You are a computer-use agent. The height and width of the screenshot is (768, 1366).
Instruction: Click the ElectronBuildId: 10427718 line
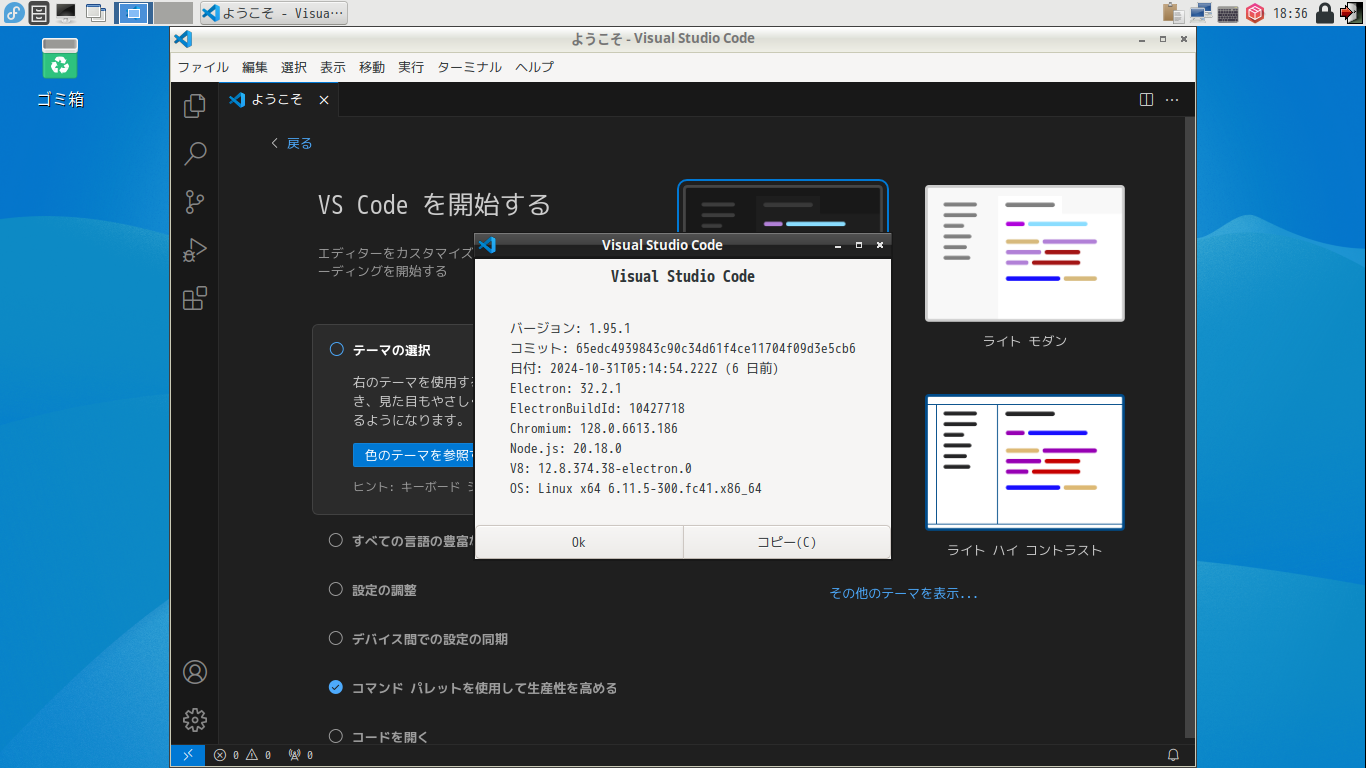tap(597, 408)
